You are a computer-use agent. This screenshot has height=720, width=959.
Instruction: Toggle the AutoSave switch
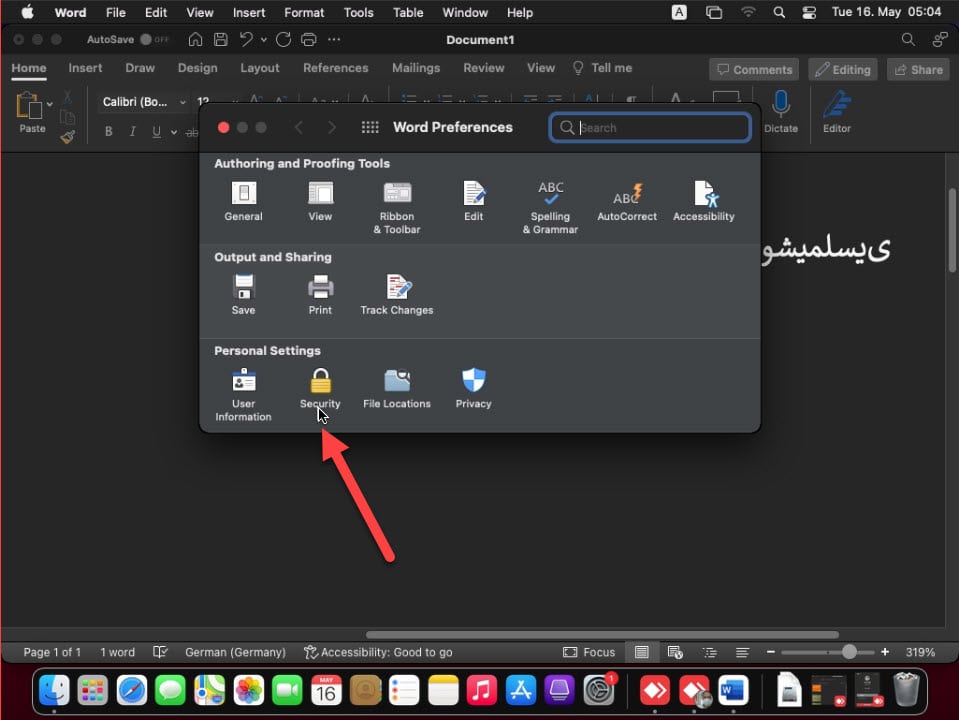click(154, 40)
